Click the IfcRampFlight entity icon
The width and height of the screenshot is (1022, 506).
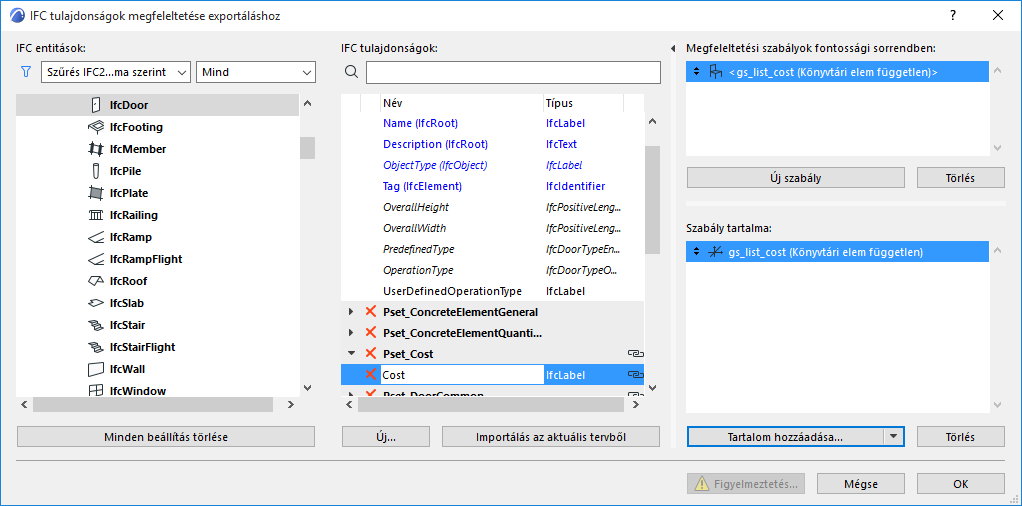pyautogui.click(x=96, y=260)
